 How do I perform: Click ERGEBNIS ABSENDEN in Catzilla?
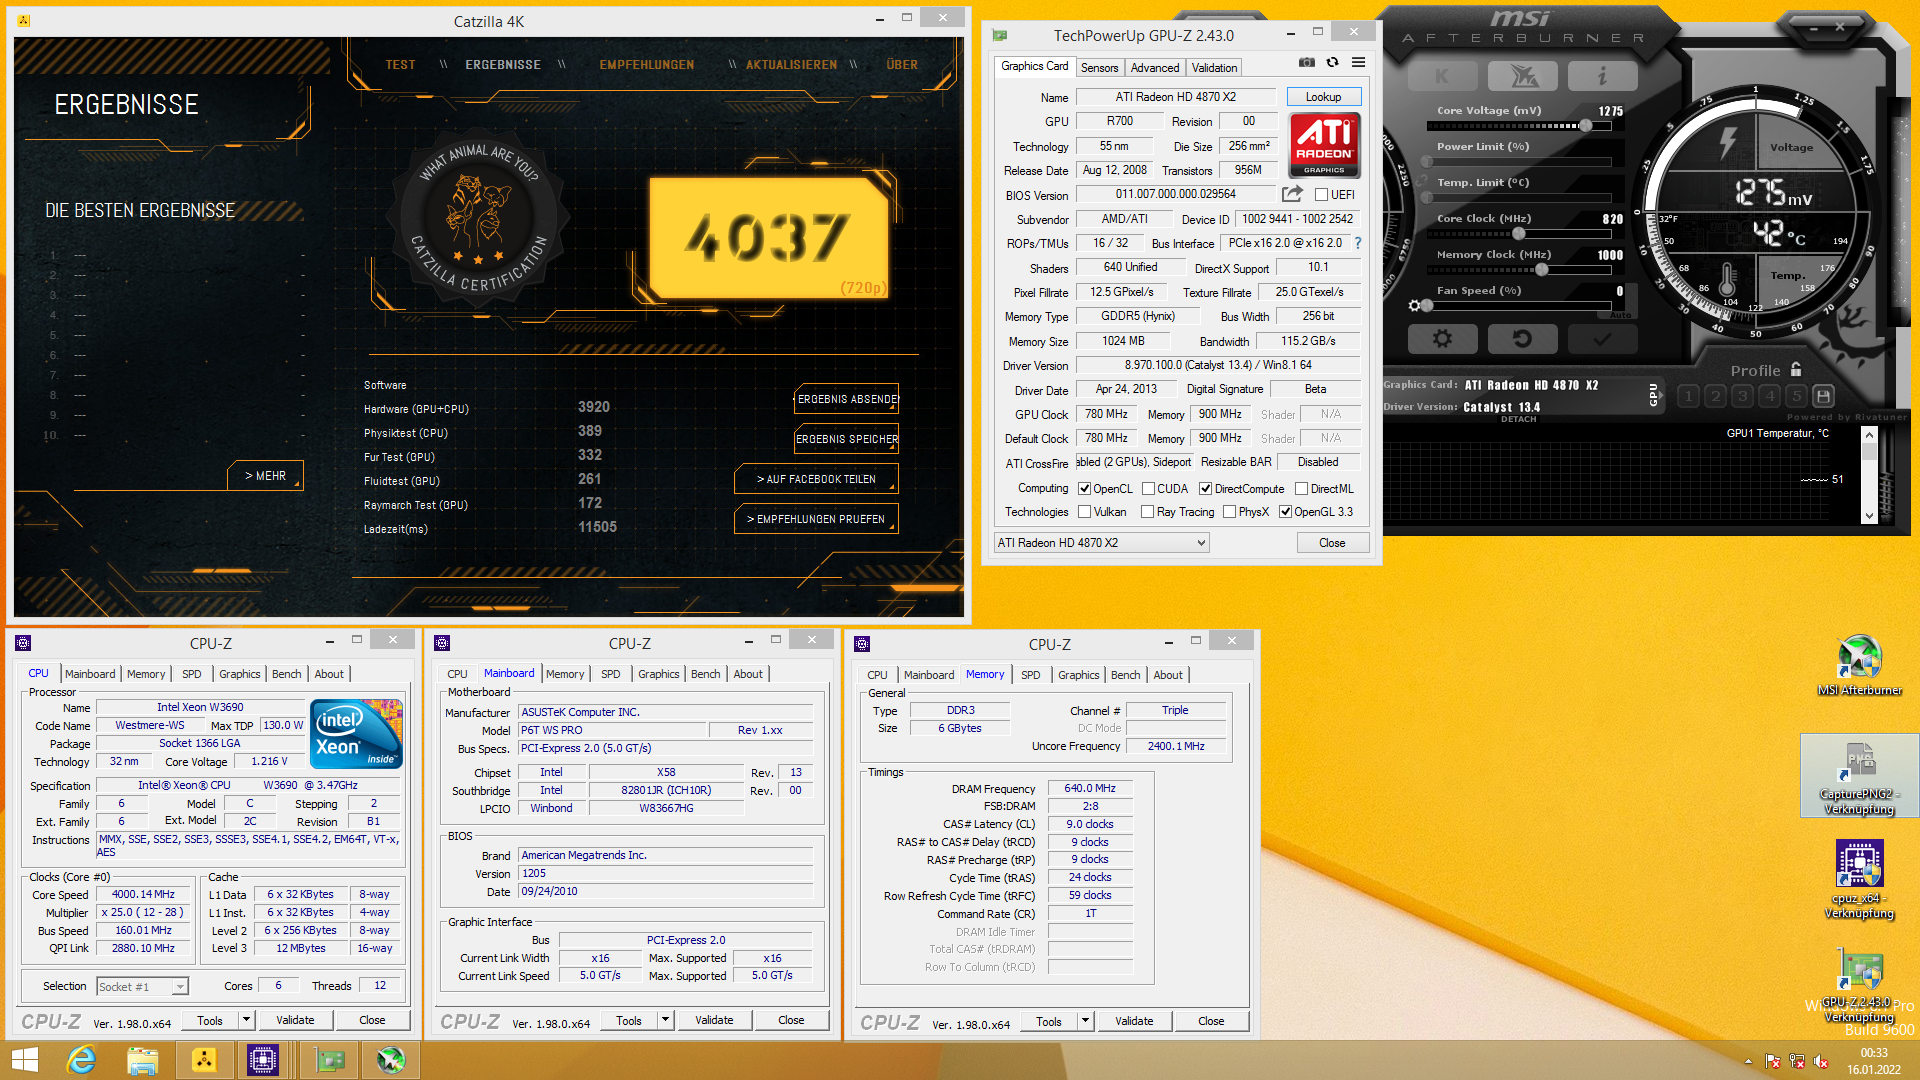tap(847, 399)
